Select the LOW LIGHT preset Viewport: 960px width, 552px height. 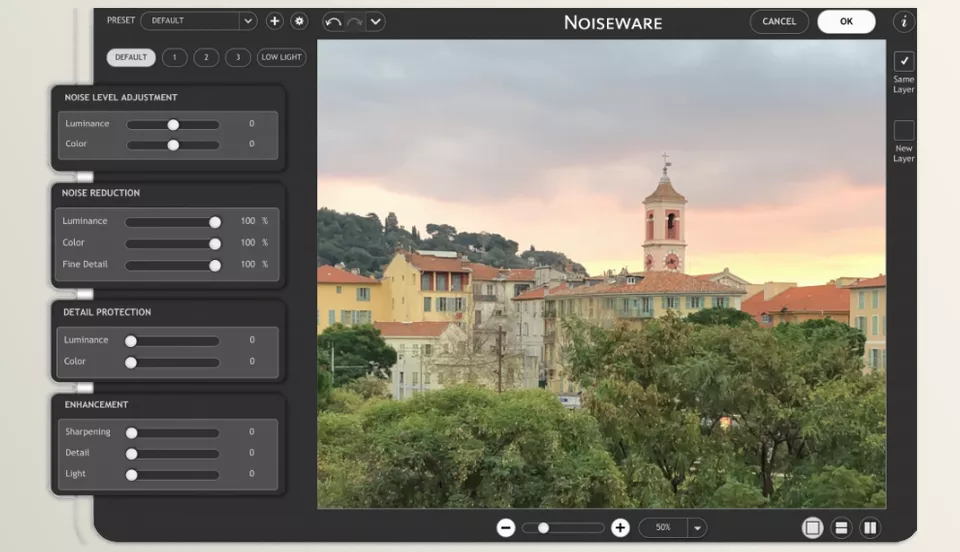tap(282, 58)
